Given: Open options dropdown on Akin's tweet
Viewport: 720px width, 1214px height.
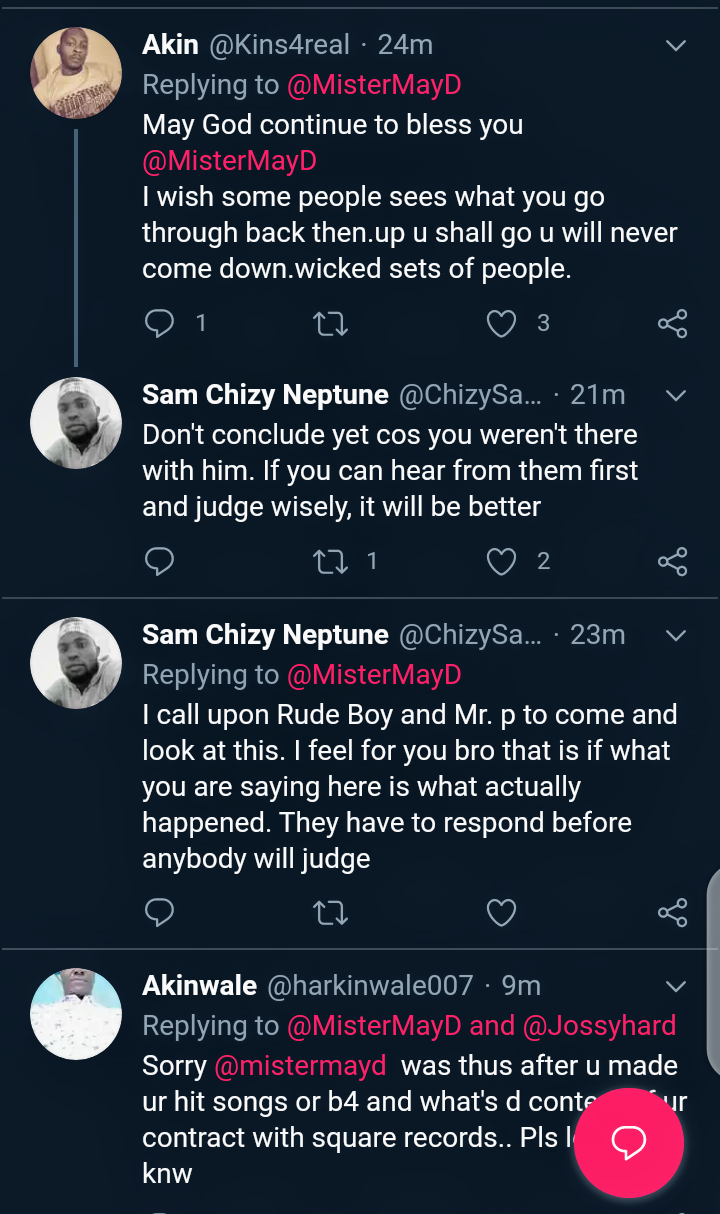Looking at the screenshot, I should [676, 45].
